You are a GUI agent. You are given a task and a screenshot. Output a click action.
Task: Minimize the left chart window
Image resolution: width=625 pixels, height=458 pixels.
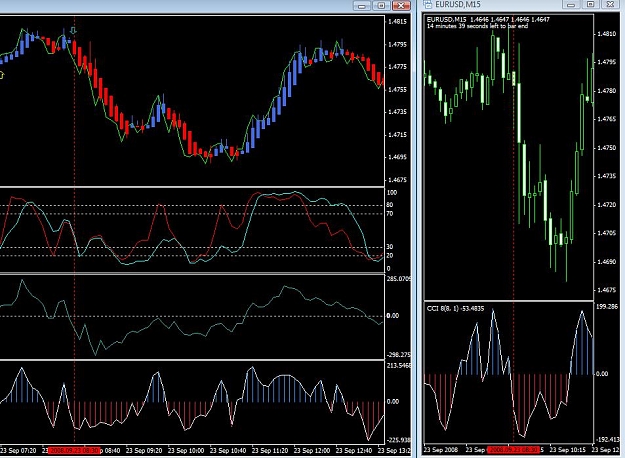coord(362,6)
